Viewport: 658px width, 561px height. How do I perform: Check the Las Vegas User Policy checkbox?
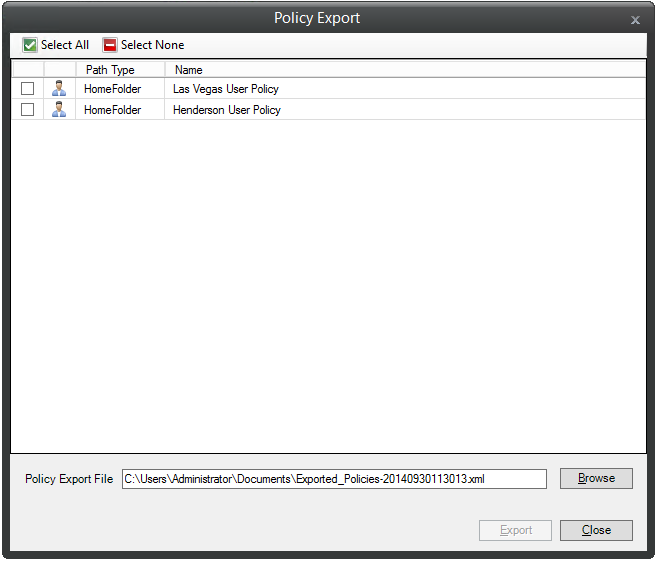(x=28, y=89)
